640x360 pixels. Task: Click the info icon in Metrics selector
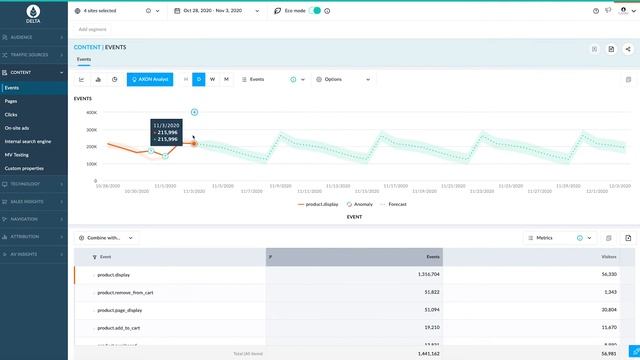(580, 238)
